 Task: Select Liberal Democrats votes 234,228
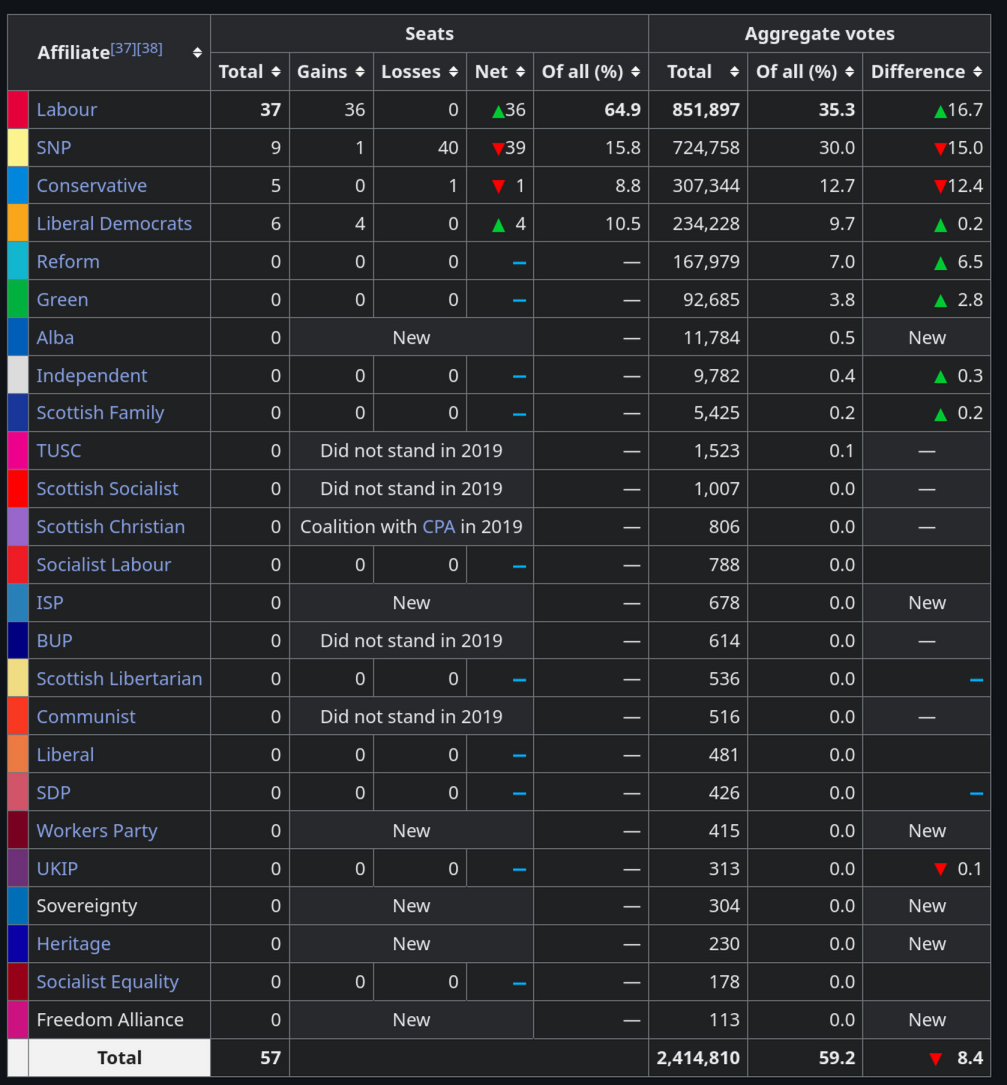706,224
